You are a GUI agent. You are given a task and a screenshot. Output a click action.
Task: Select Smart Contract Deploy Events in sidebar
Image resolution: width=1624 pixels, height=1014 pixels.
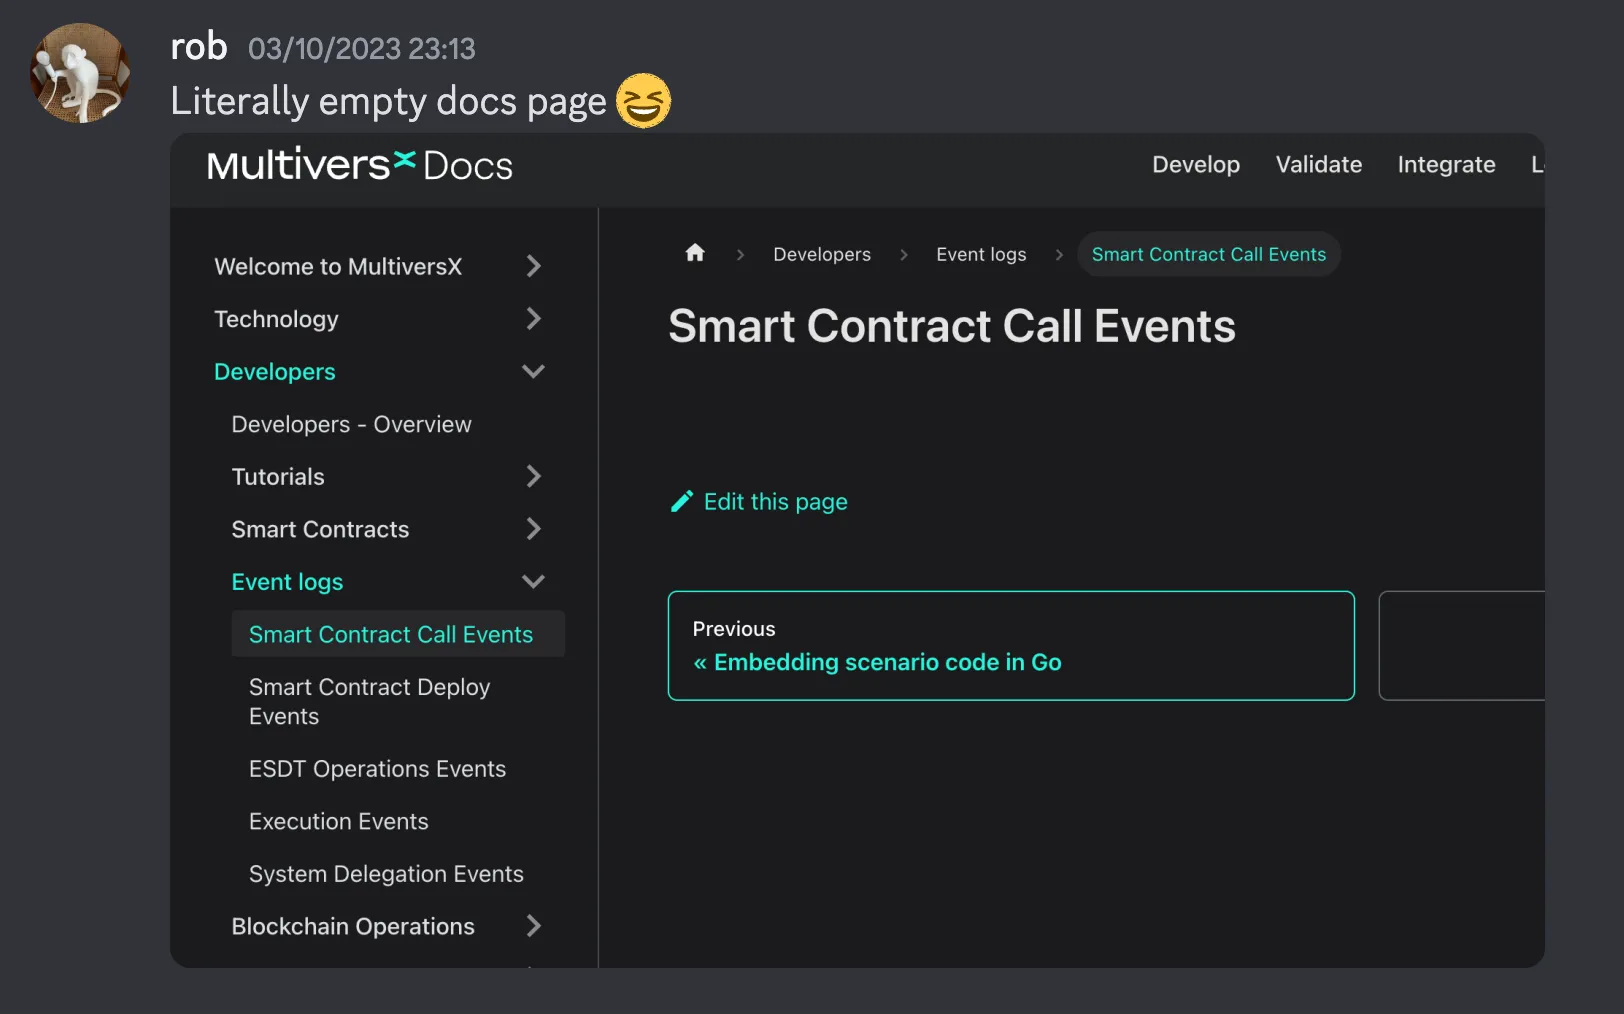point(369,701)
